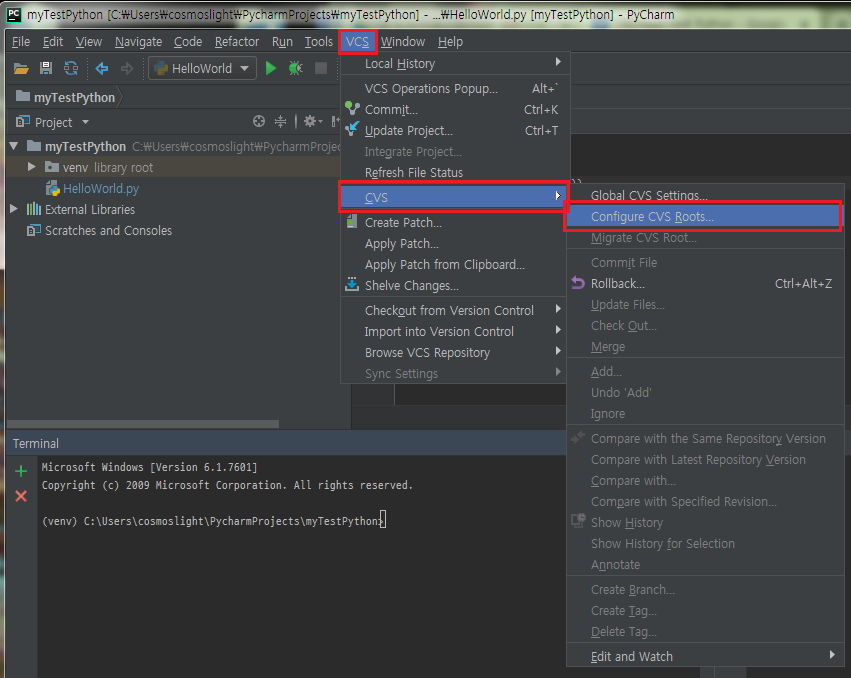The width and height of the screenshot is (851, 678).
Task: Close terminal session with red X icon
Action: (21, 496)
